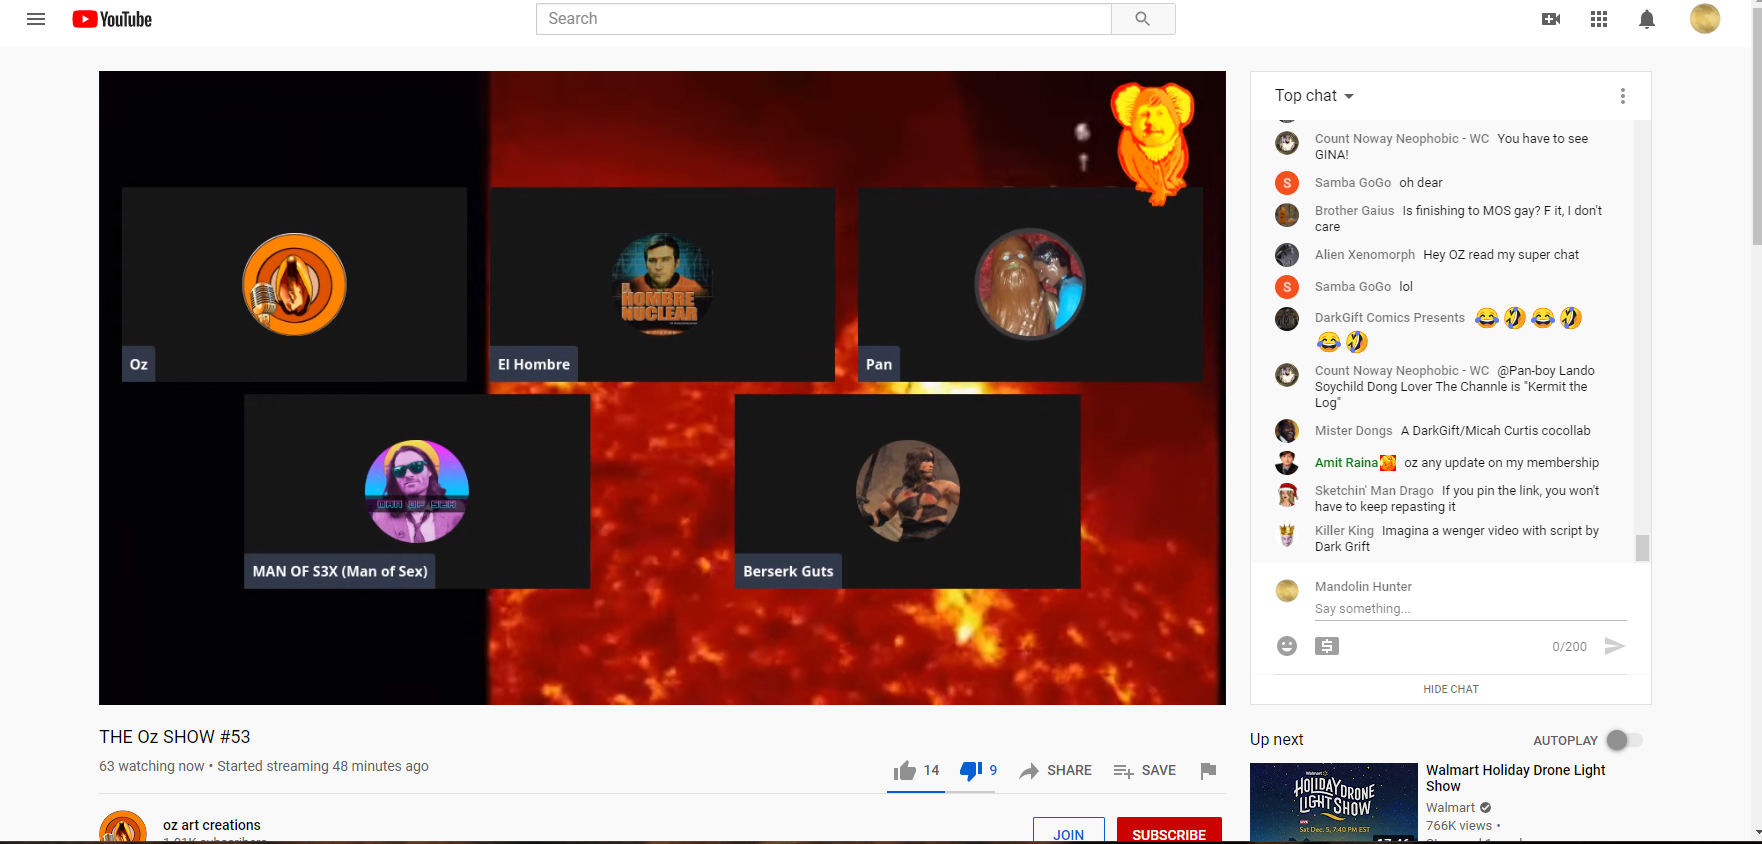Open the Walmart drone show thumbnail

pos(1334,802)
